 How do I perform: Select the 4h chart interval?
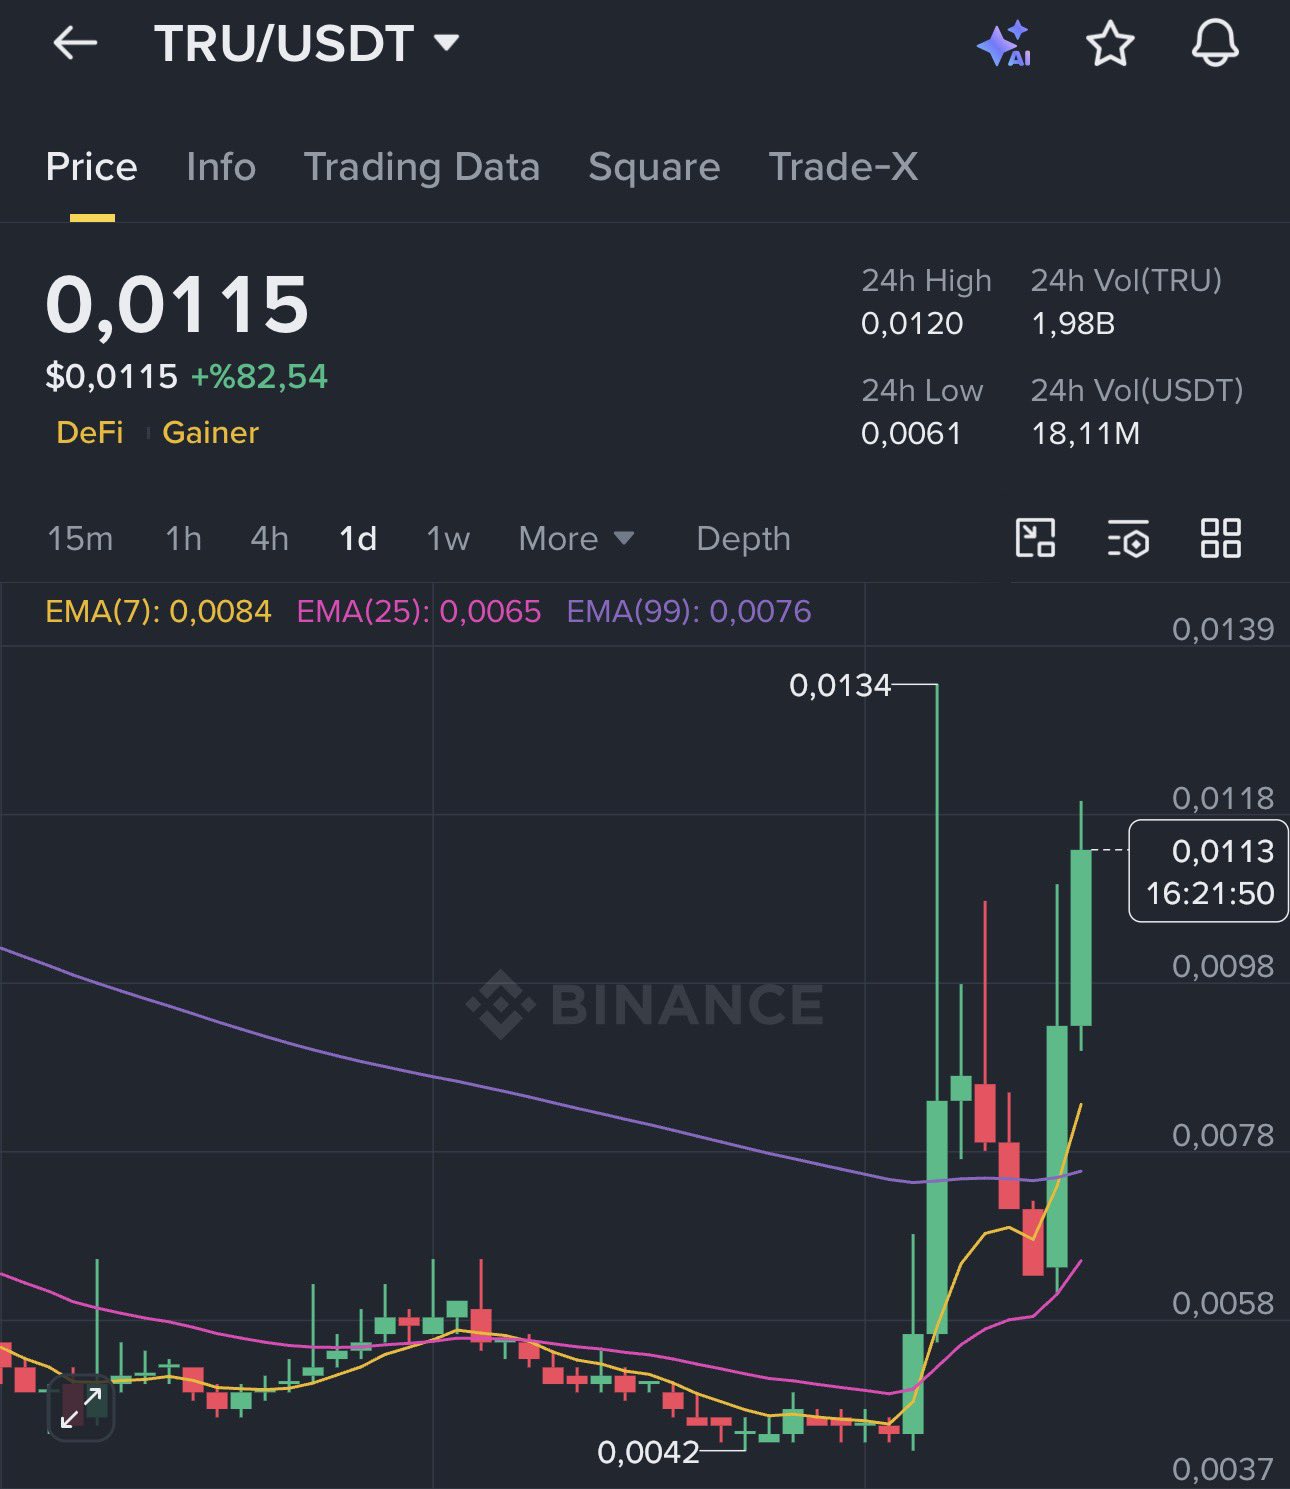pyautogui.click(x=269, y=539)
